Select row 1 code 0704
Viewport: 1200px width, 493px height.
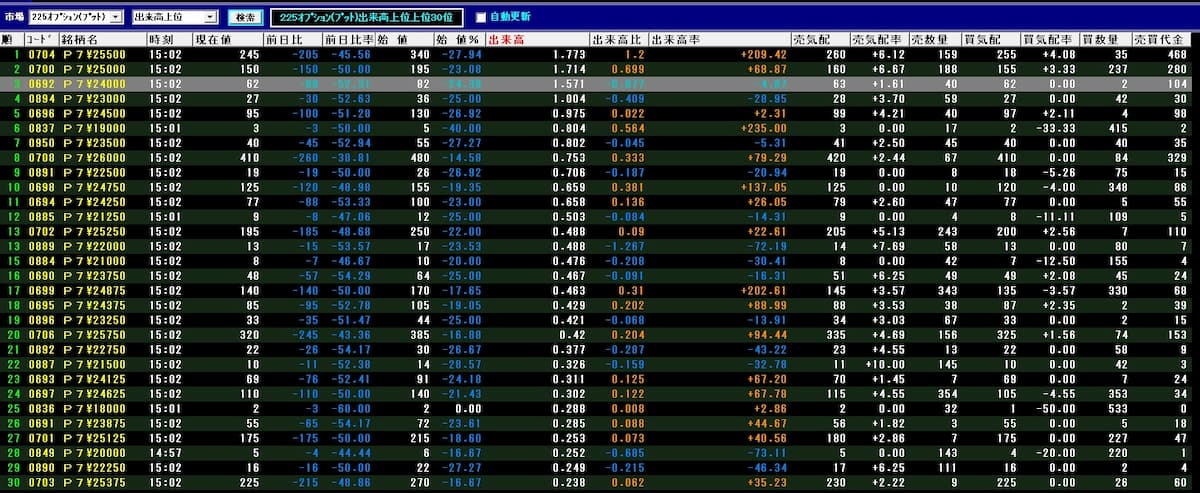[x=42, y=54]
